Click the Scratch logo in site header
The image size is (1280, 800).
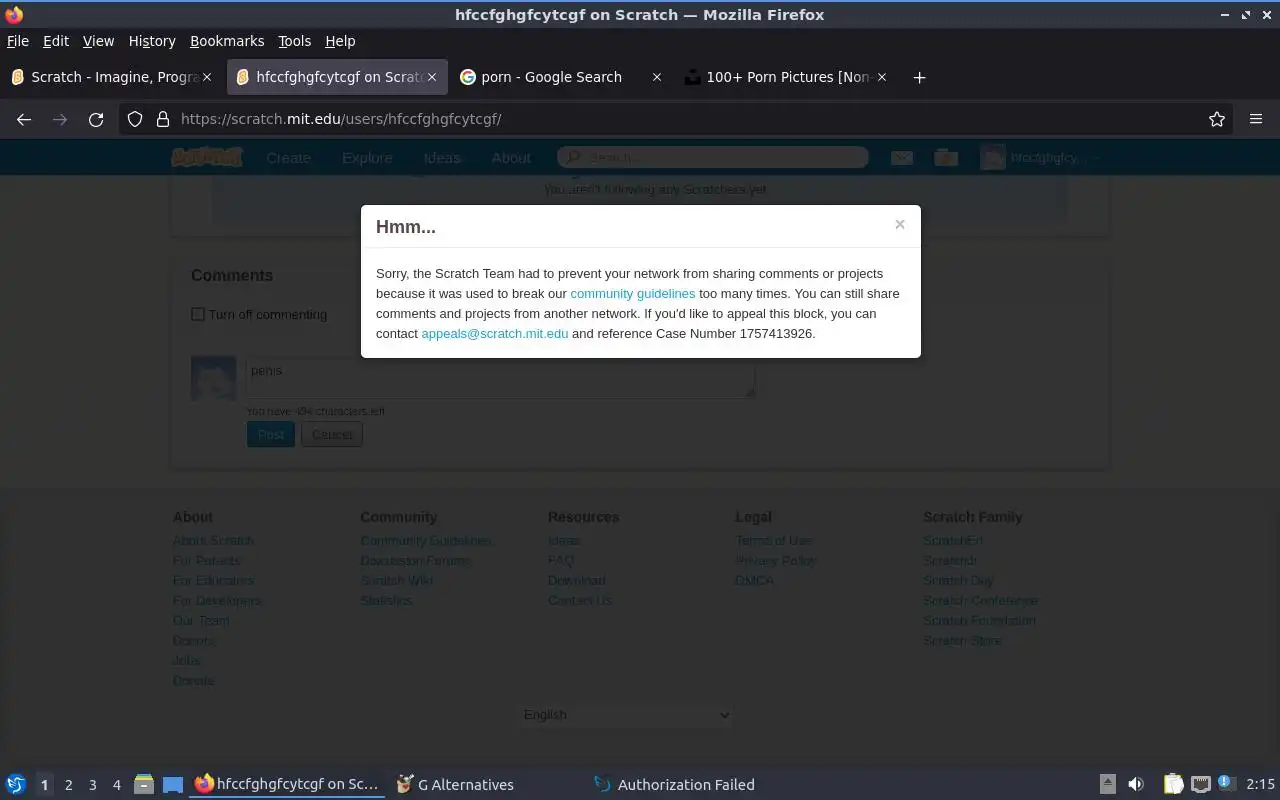(x=207, y=157)
